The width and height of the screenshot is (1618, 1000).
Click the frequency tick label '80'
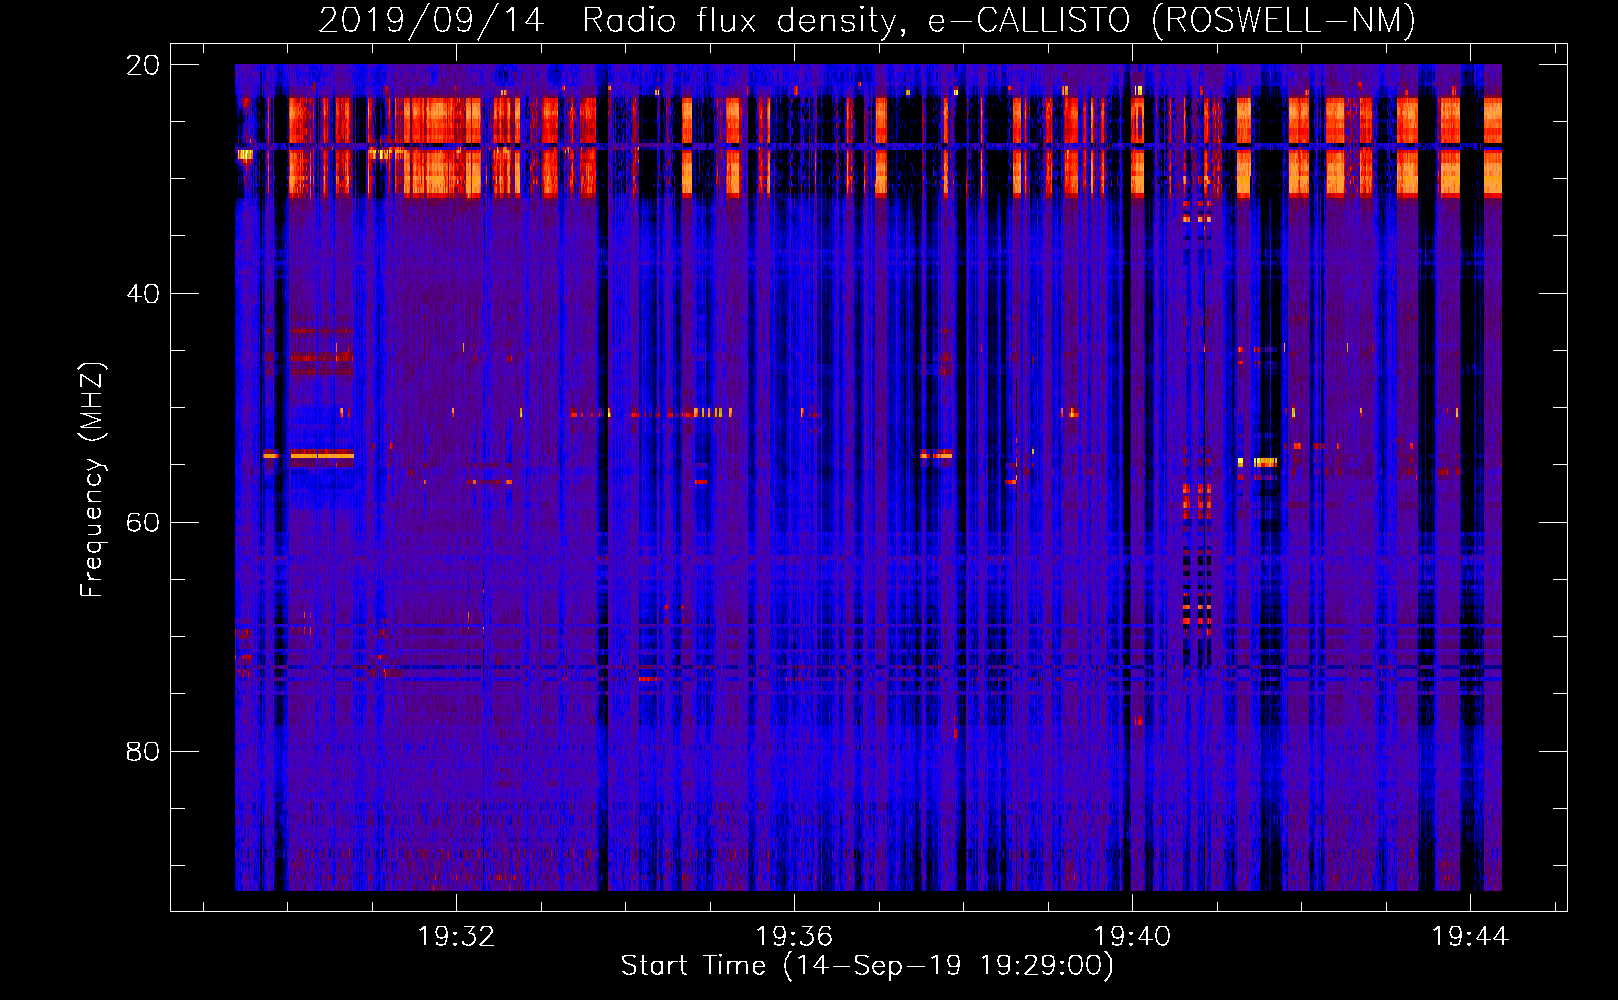143,752
